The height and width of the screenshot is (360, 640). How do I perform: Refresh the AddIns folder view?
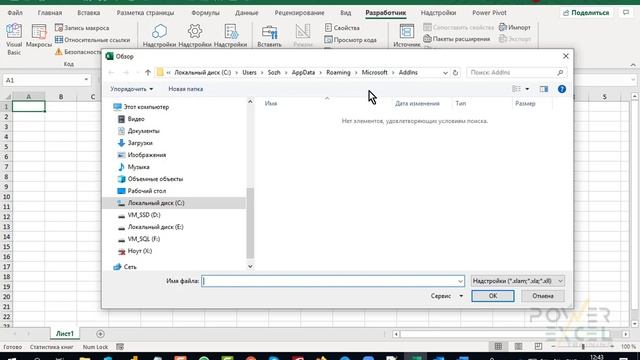coord(456,73)
